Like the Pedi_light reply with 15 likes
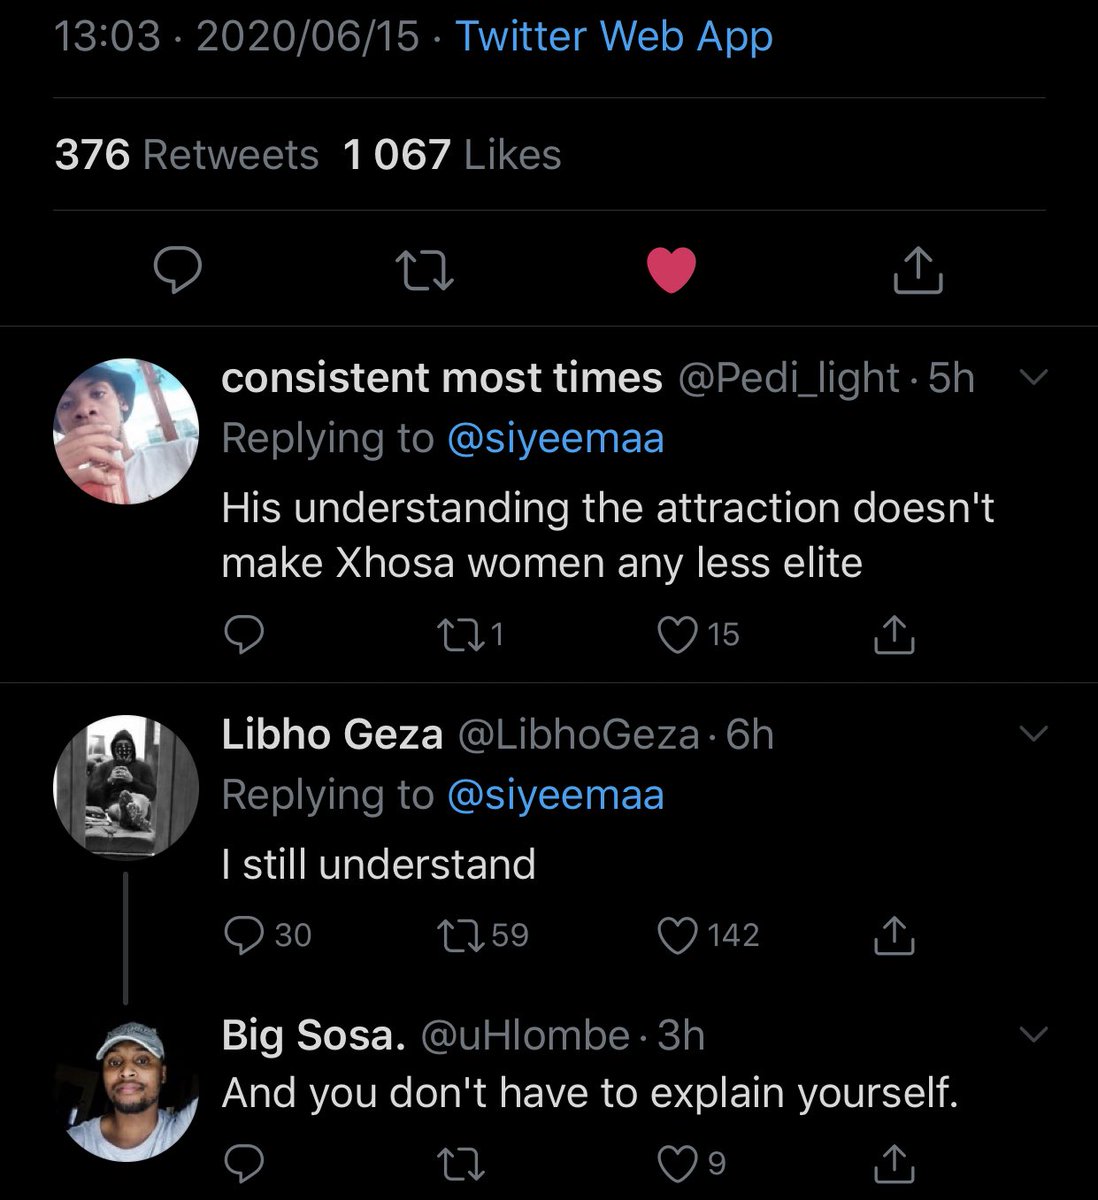The height and width of the screenshot is (1200, 1098). click(678, 634)
